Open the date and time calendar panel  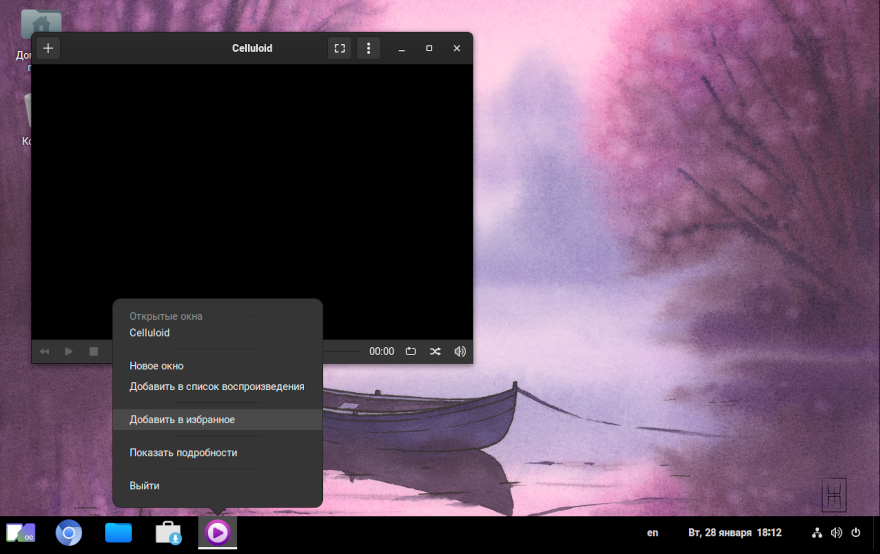point(735,533)
